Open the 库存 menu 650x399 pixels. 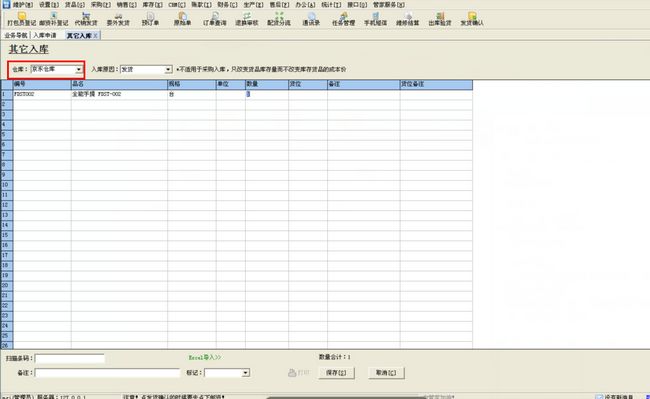(x=152, y=5)
